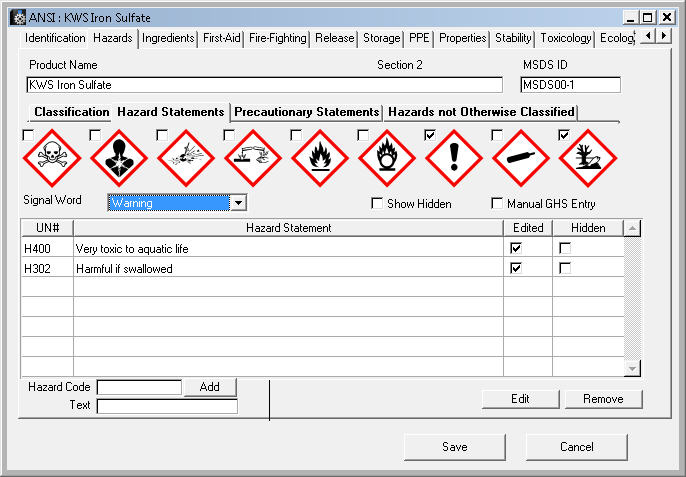Click the skull and crossbones pictogram
Viewport: 686px width, 477px height.
point(52,158)
